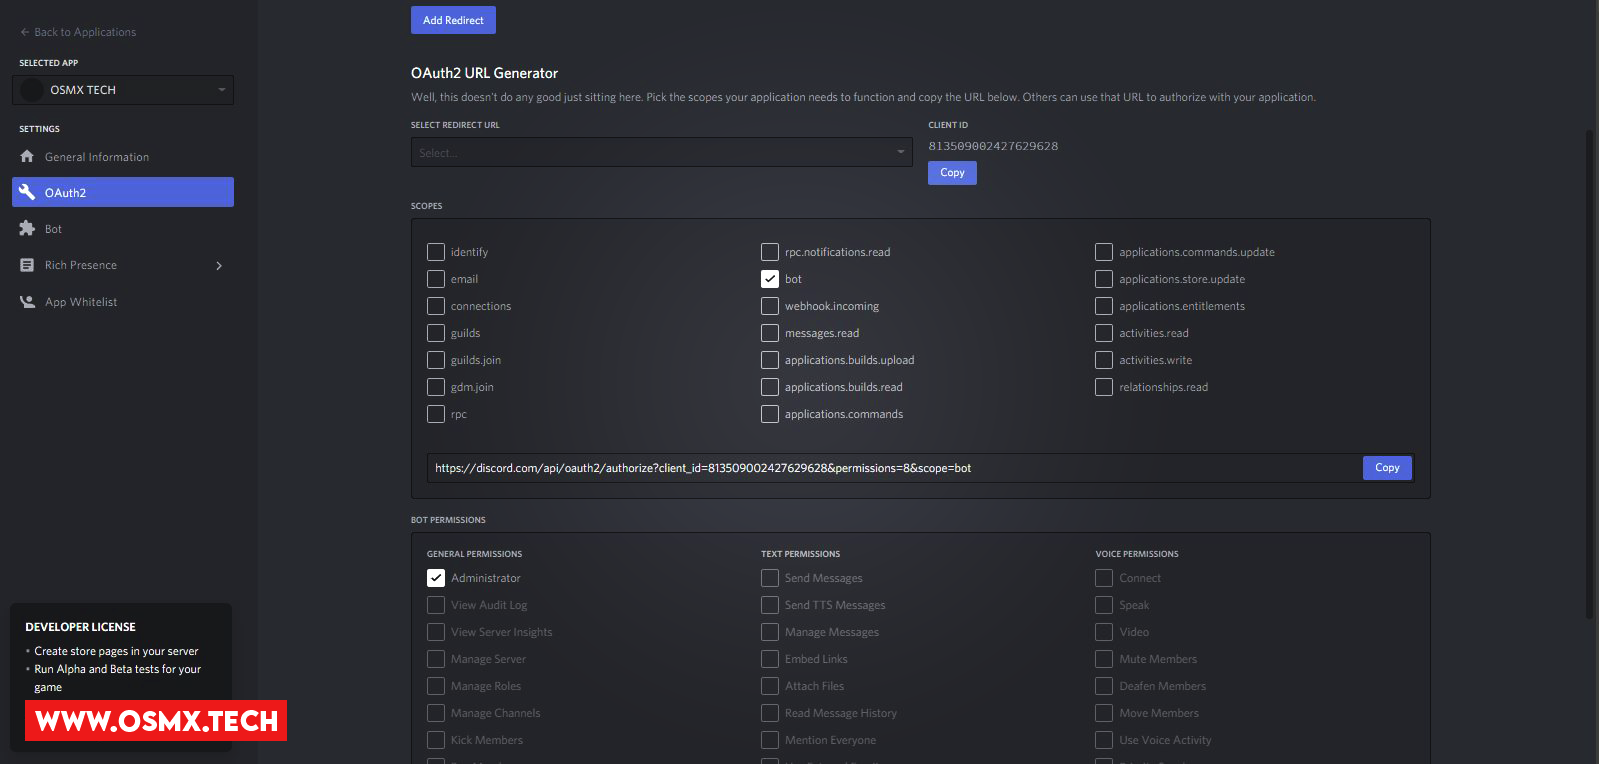Check the Embed Links permission
Image resolution: width=1599 pixels, height=764 pixels.
click(x=770, y=659)
